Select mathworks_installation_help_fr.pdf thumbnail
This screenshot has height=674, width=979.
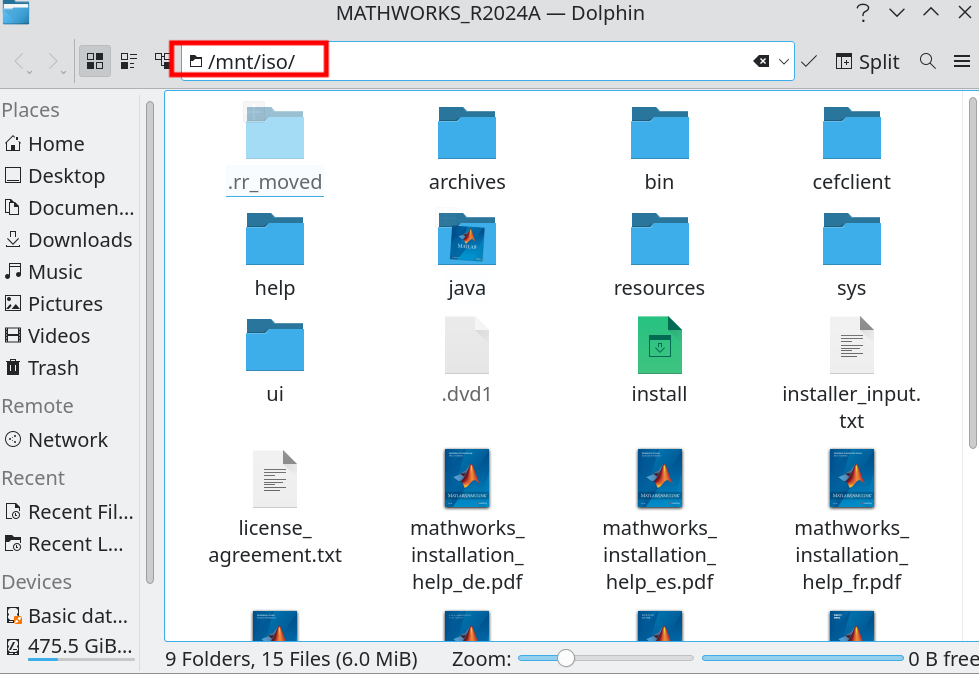pos(852,478)
